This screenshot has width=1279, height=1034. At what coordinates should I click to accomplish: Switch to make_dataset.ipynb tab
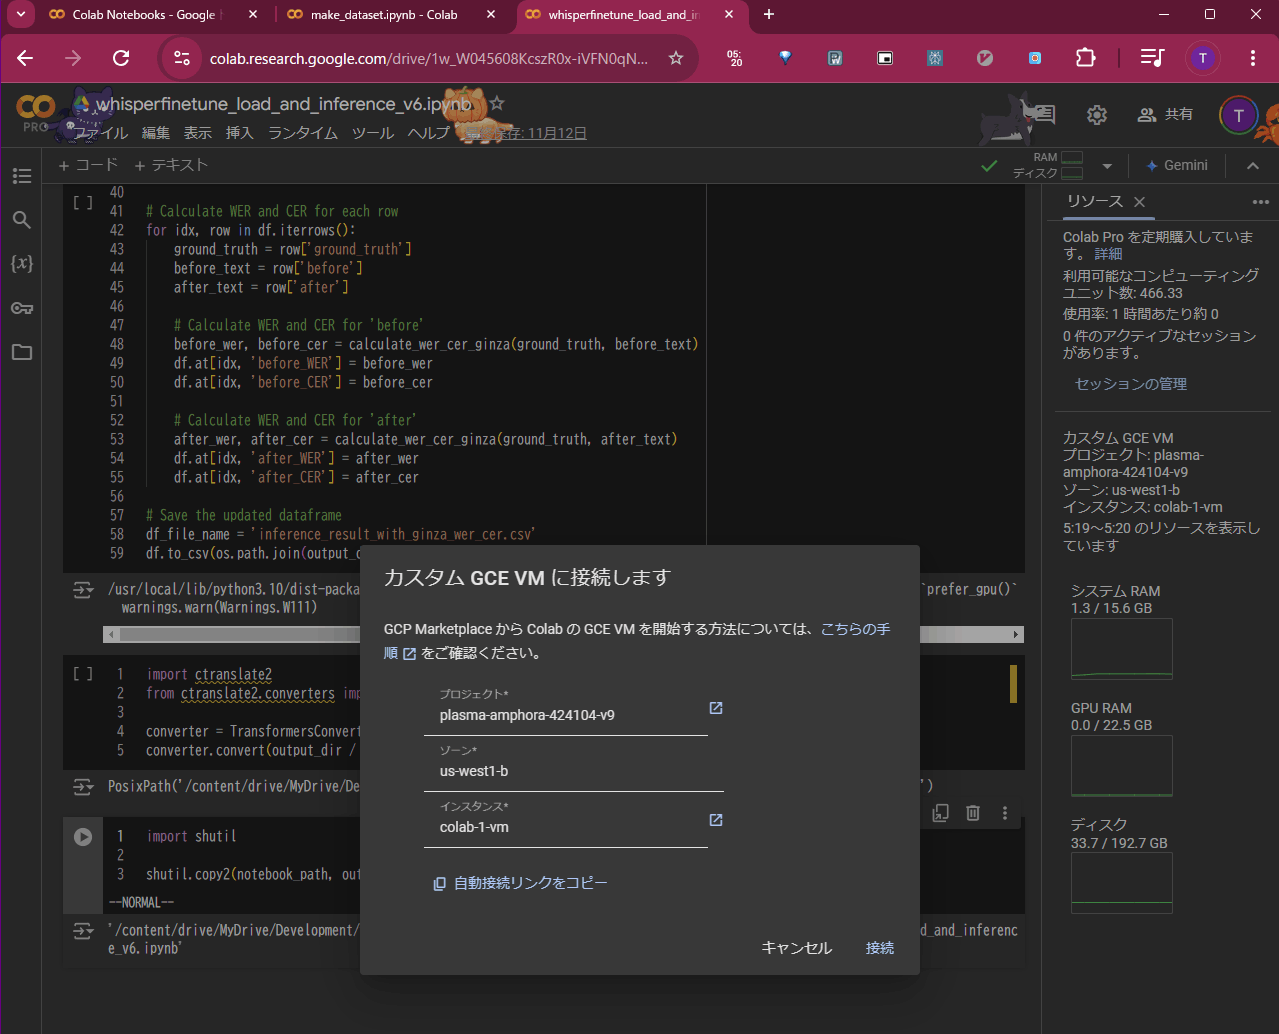point(384,15)
